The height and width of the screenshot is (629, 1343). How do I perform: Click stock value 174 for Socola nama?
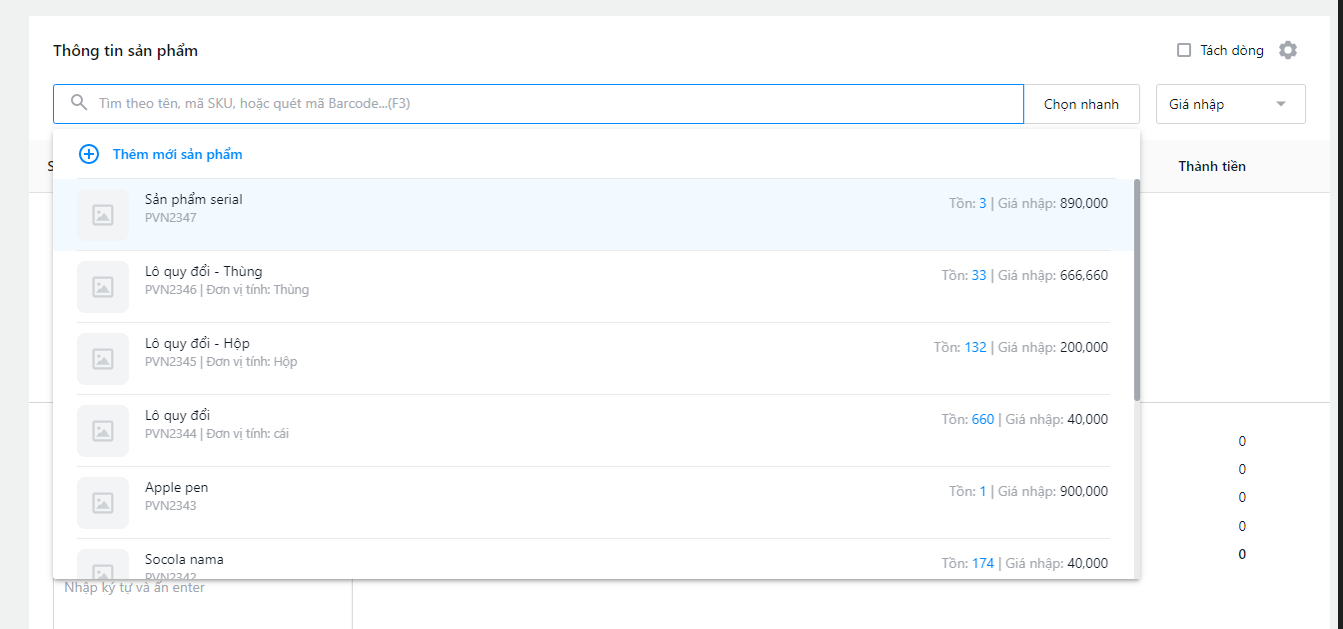[983, 563]
